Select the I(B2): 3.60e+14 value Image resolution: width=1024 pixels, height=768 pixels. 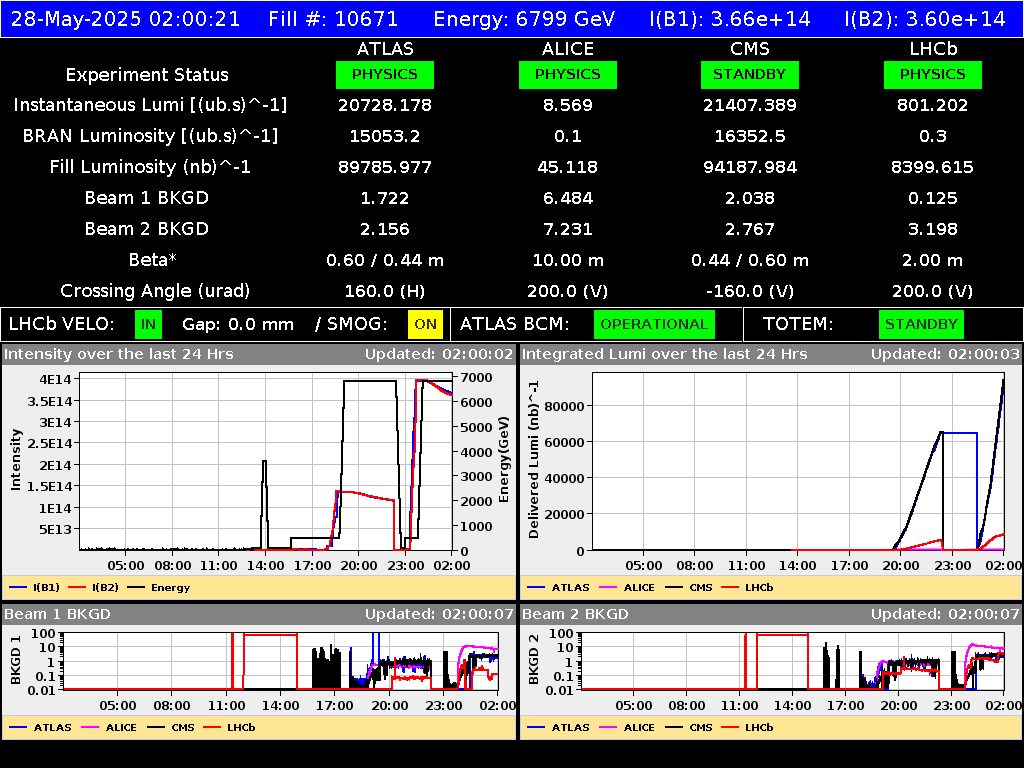coord(925,19)
